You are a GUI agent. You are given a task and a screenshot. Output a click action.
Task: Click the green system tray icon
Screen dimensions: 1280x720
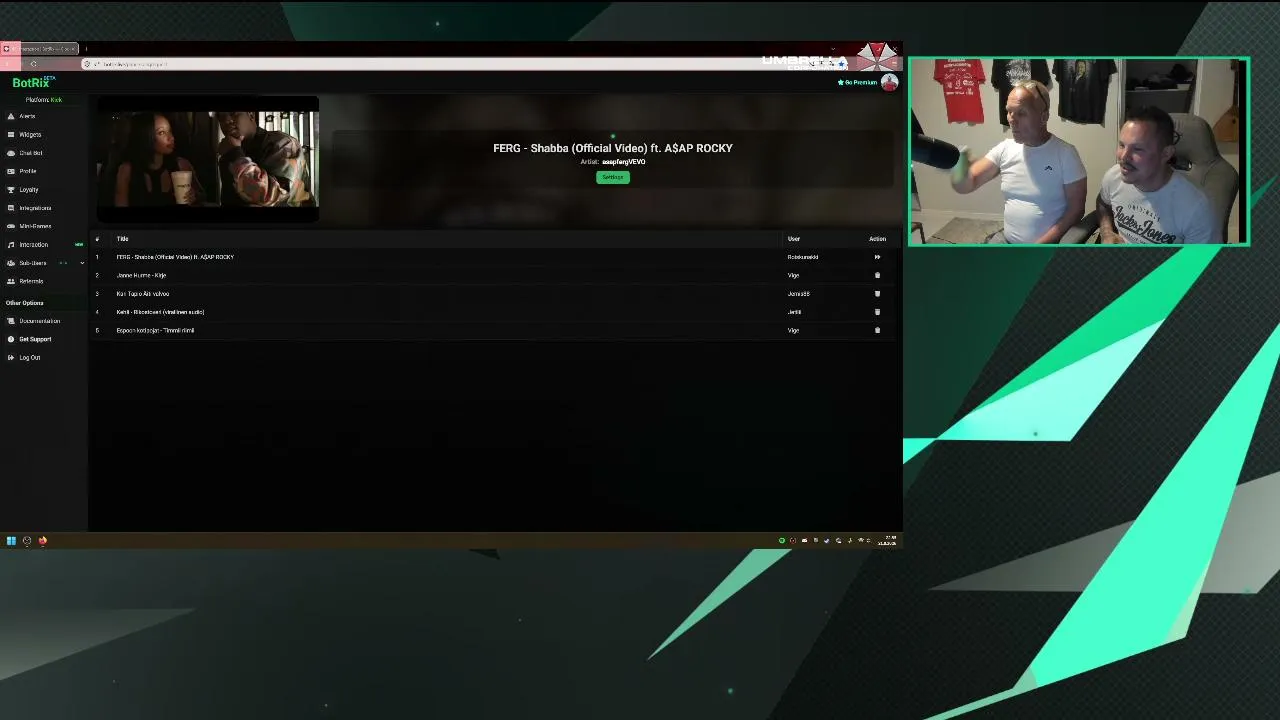pos(782,541)
